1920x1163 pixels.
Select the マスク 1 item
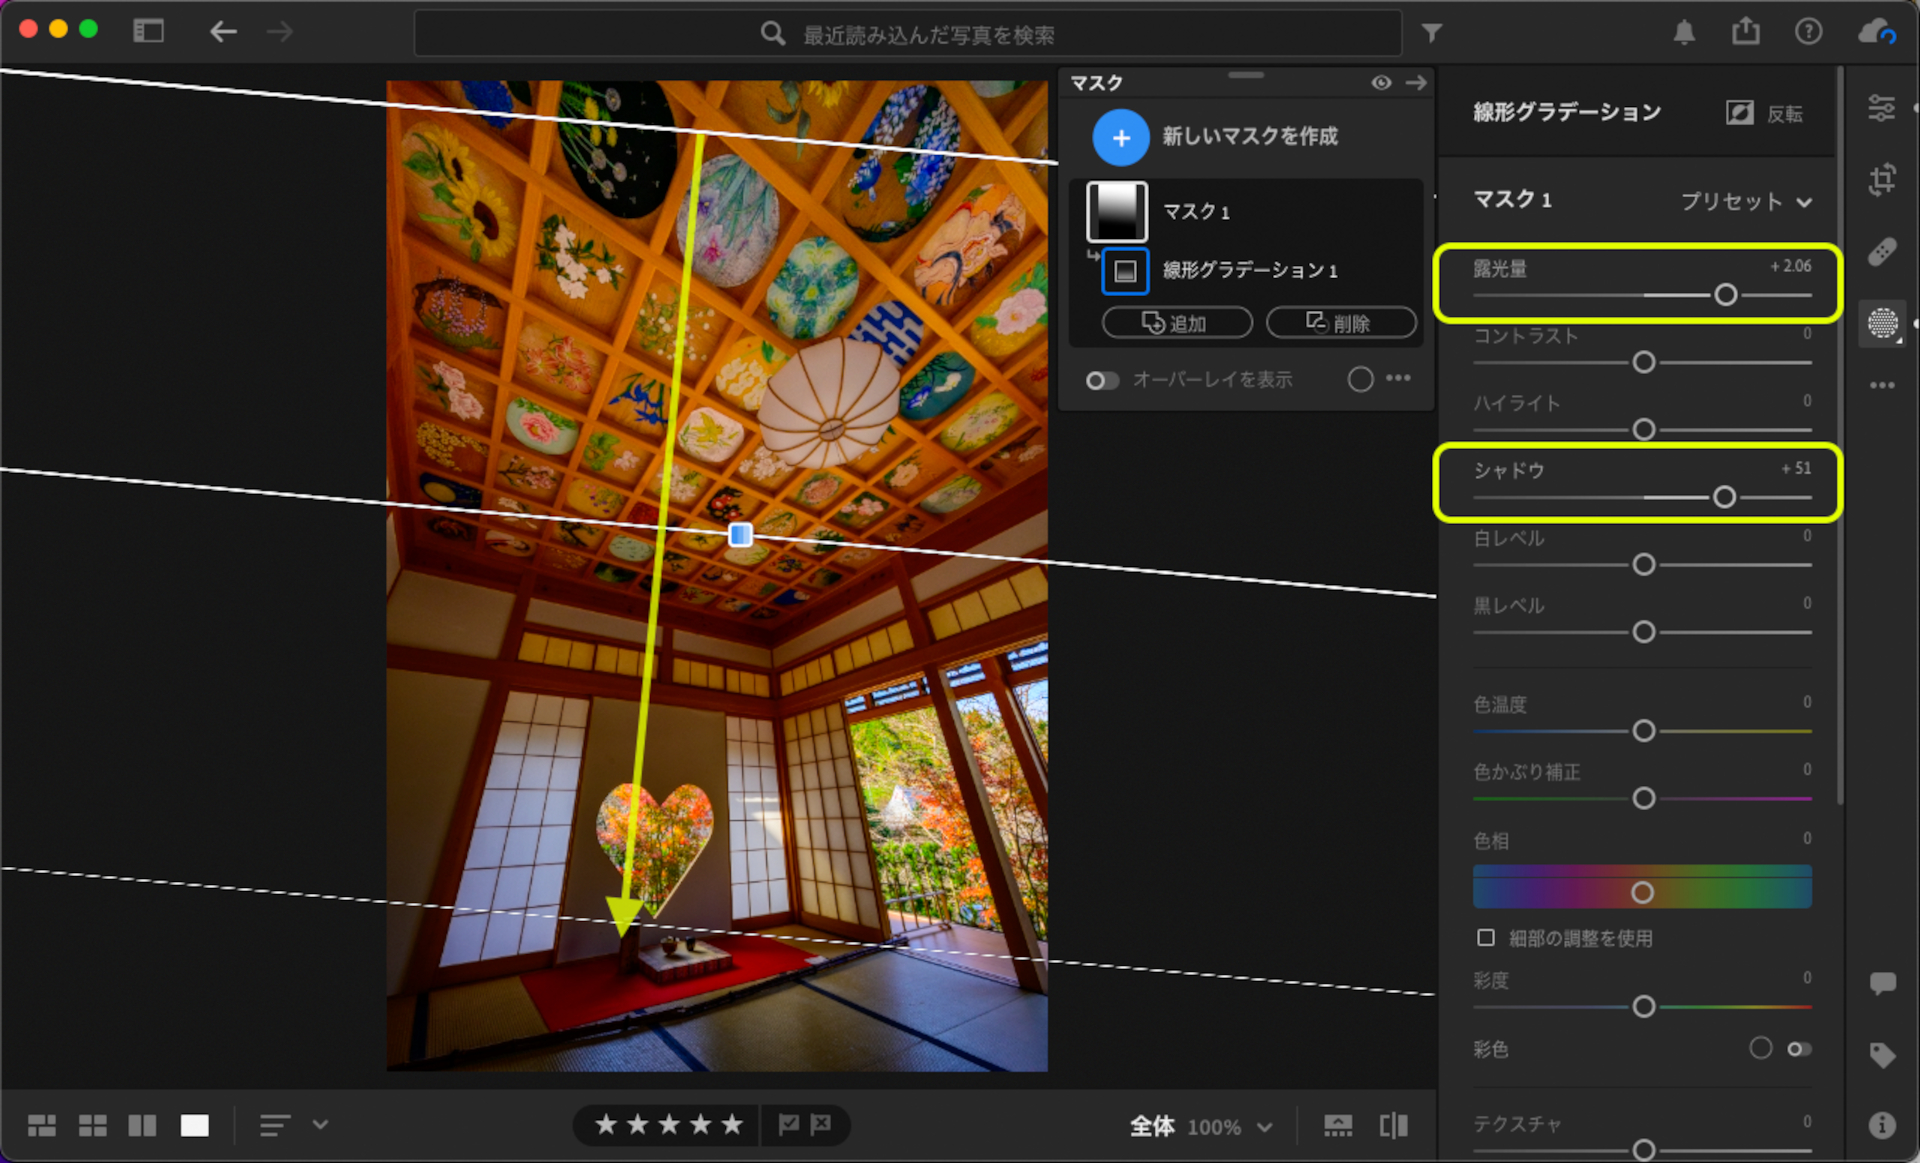[x=1195, y=212]
